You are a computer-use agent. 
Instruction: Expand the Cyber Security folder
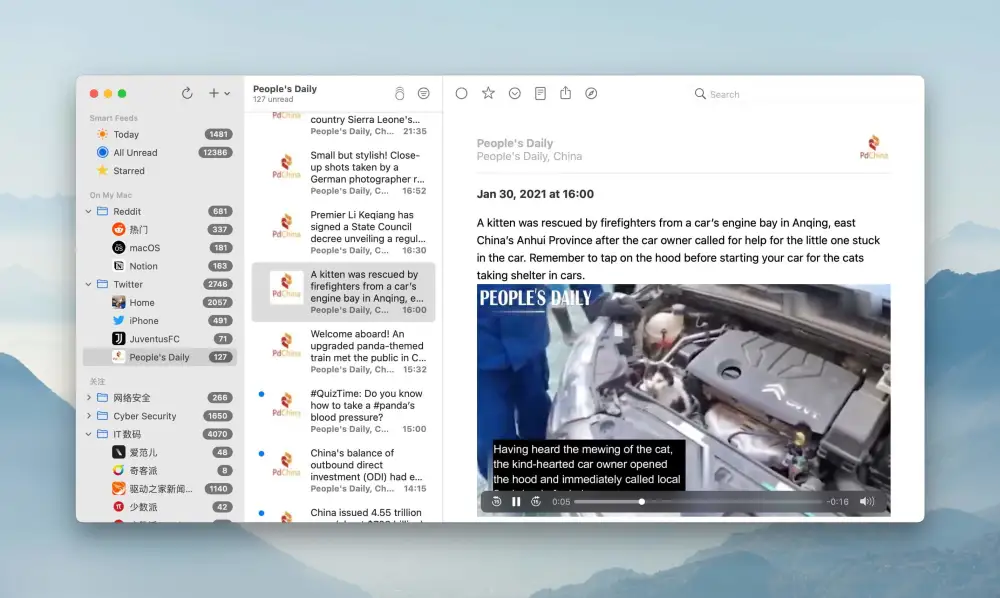(x=89, y=416)
